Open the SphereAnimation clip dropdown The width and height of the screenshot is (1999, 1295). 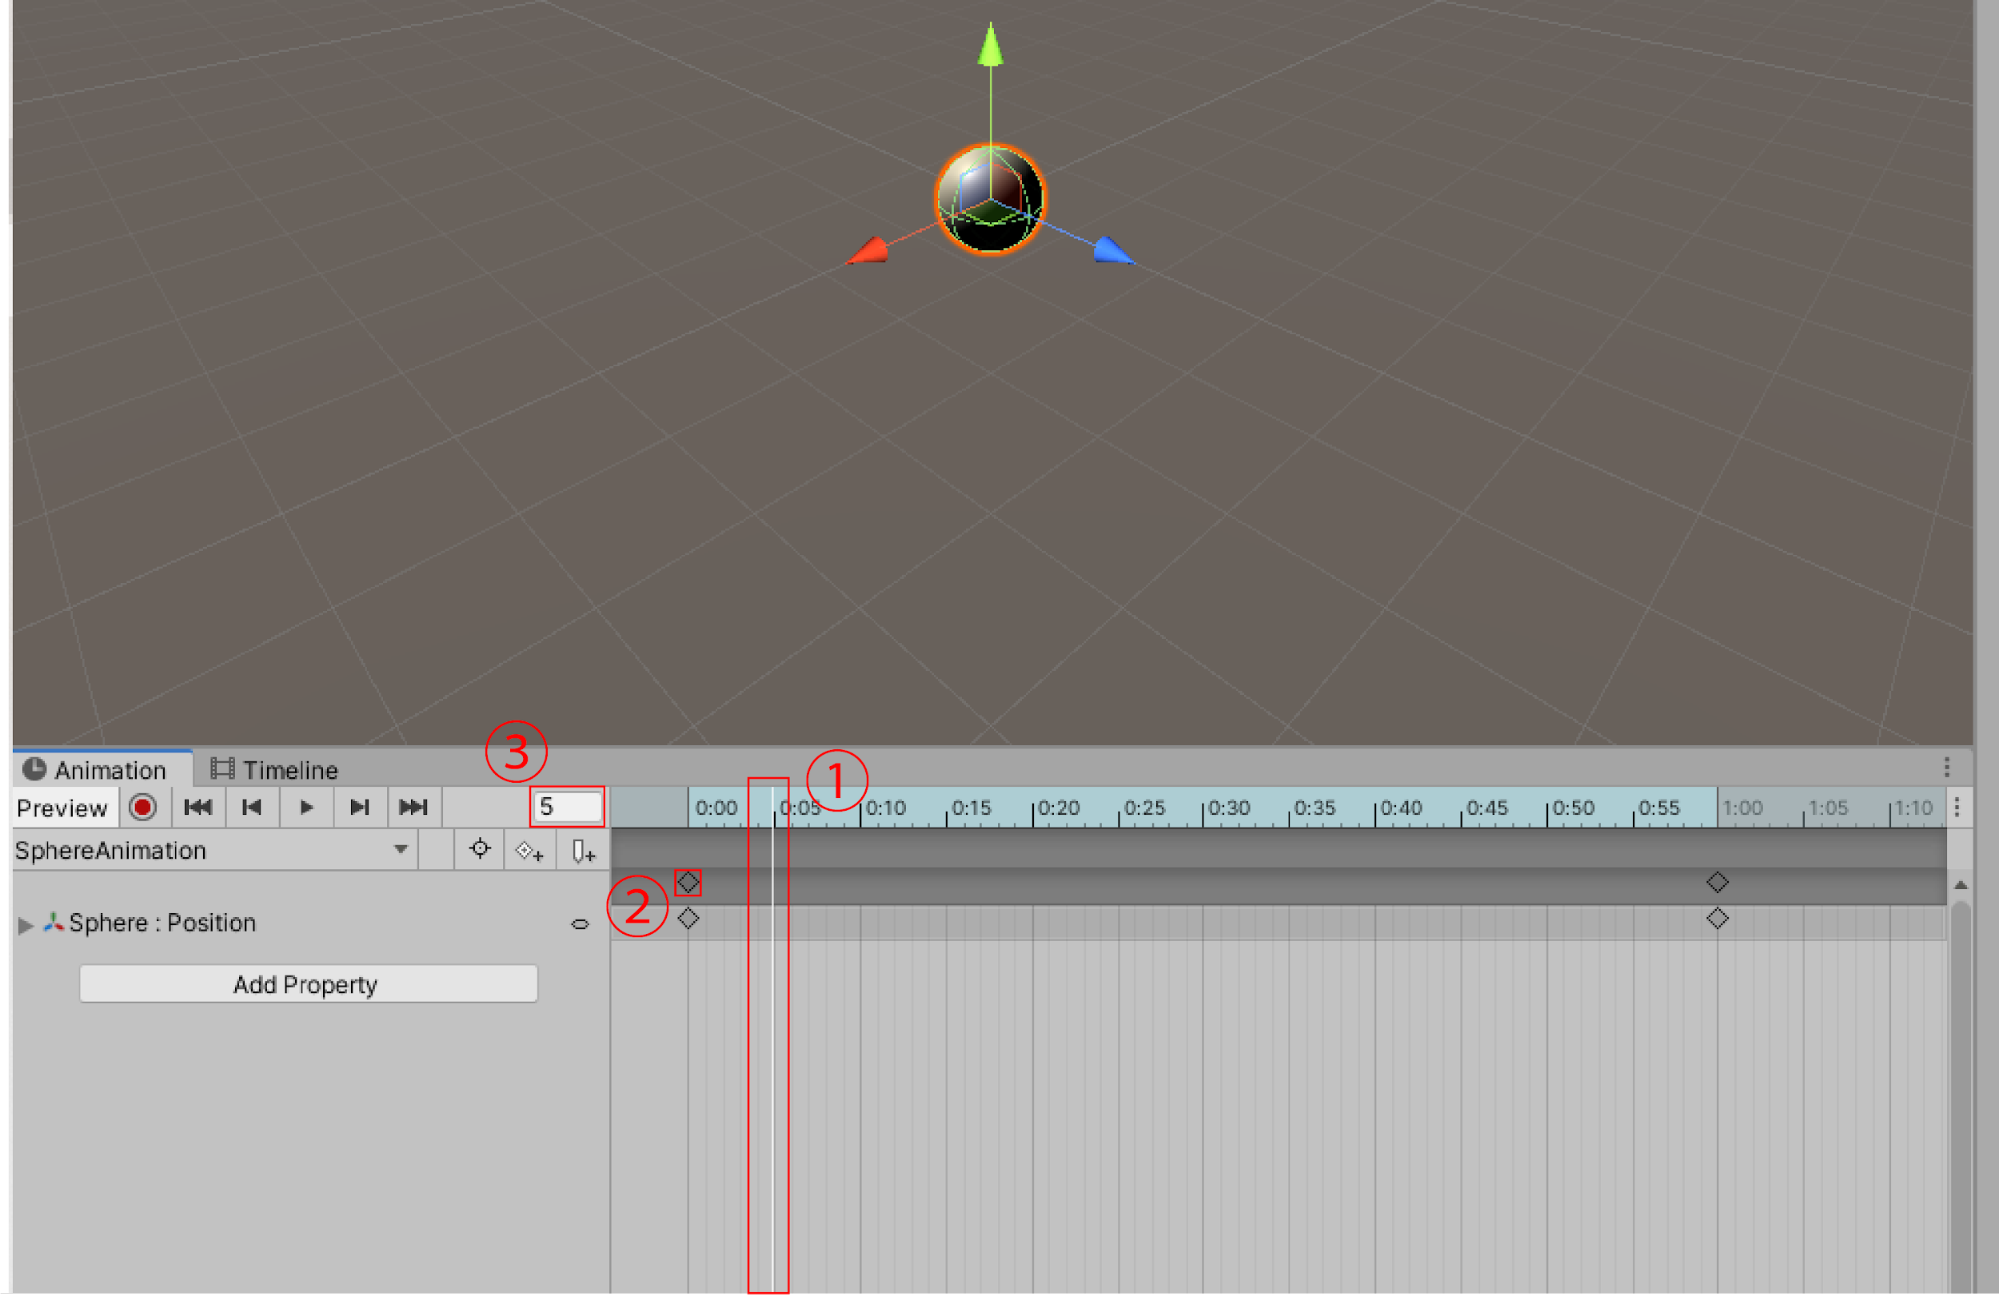[214, 850]
